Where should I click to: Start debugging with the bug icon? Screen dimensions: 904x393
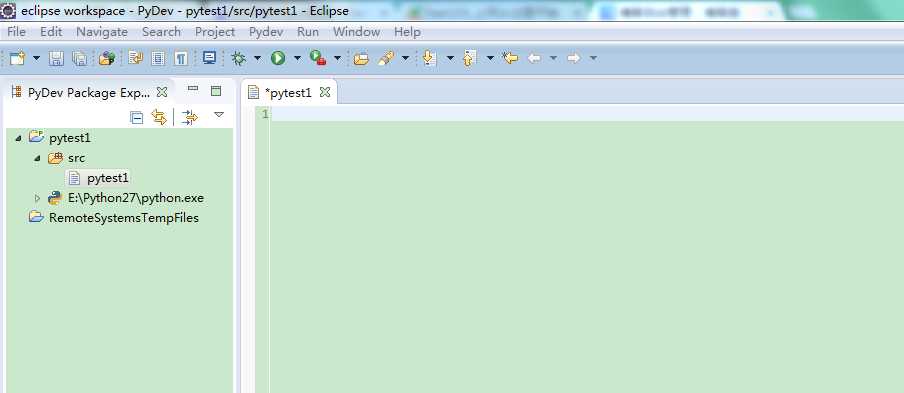point(238,58)
